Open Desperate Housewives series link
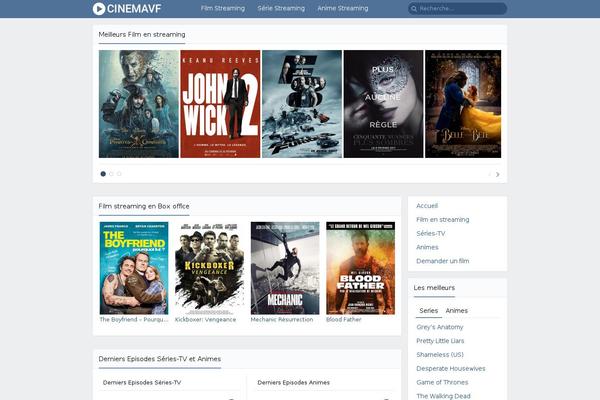 451,369
